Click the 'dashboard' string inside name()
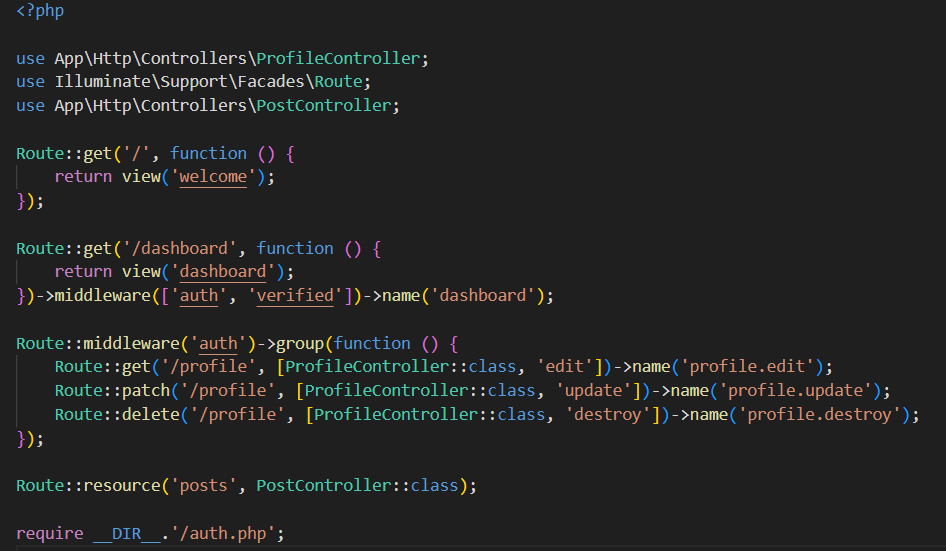Viewport: 946px width, 551px height. [487, 296]
